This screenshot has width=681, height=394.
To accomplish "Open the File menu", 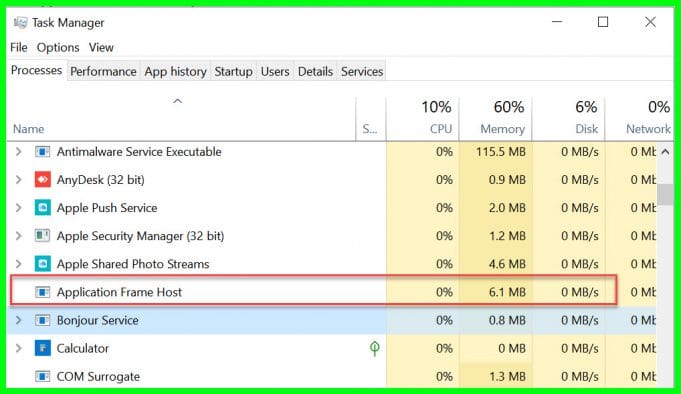I will click(19, 47).
